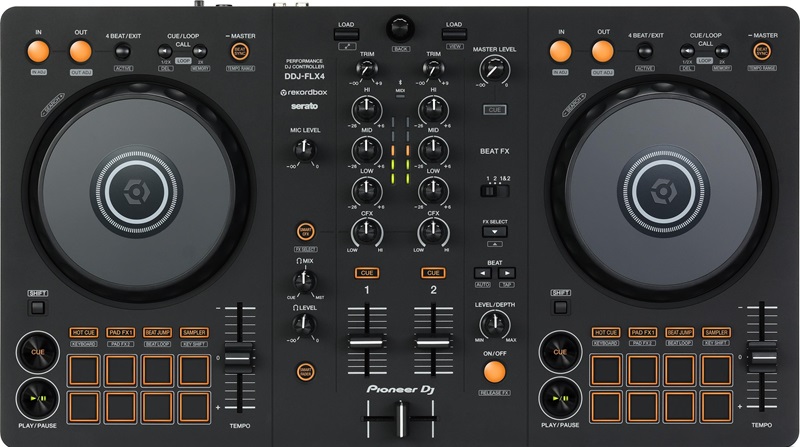Flip the BEAT FX channel selector switch
The height and width of the screenshot is (447, 800).
pyautogui.click(x=494, y=191)
